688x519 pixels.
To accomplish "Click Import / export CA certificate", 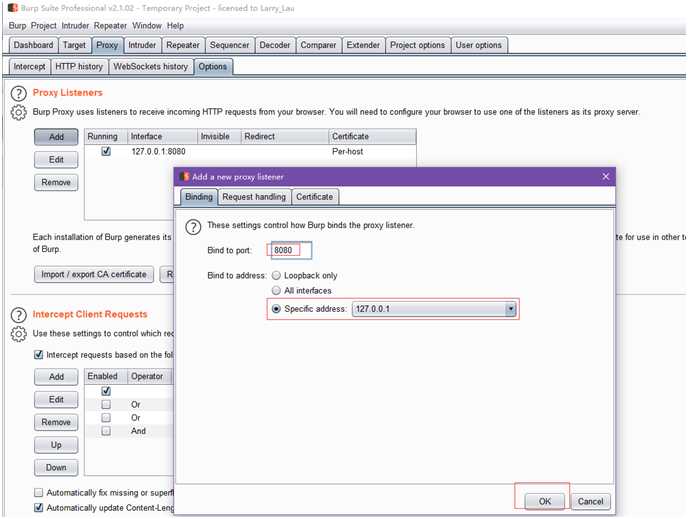I will point(94,274).
